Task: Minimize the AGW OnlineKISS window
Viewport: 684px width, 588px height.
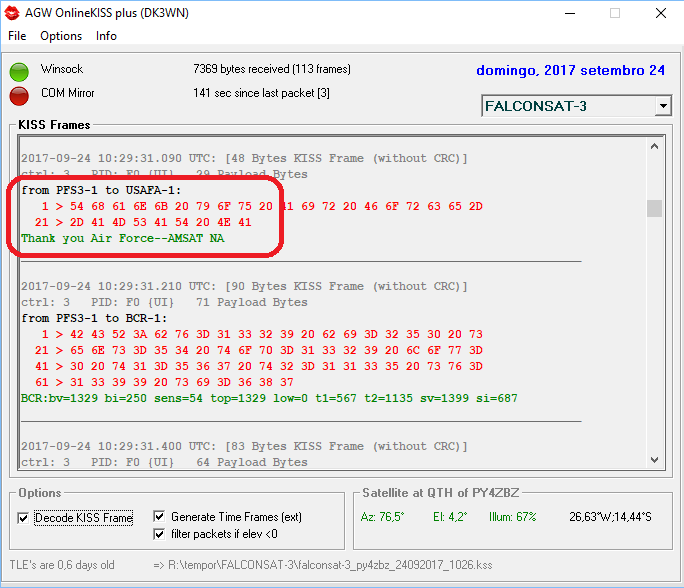Action: [570, 13]
